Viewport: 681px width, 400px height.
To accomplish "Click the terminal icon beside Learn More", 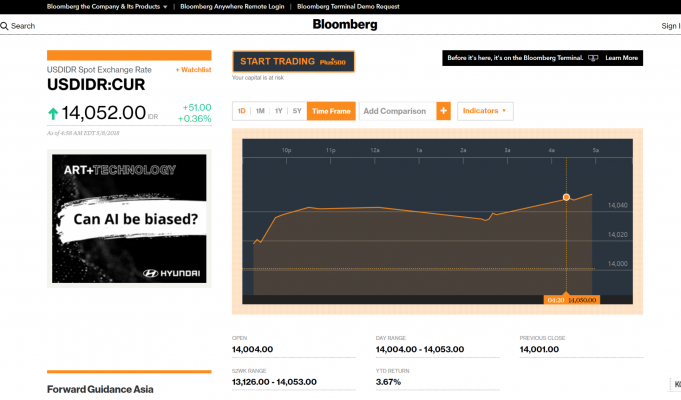I will (x=594, y=58).
